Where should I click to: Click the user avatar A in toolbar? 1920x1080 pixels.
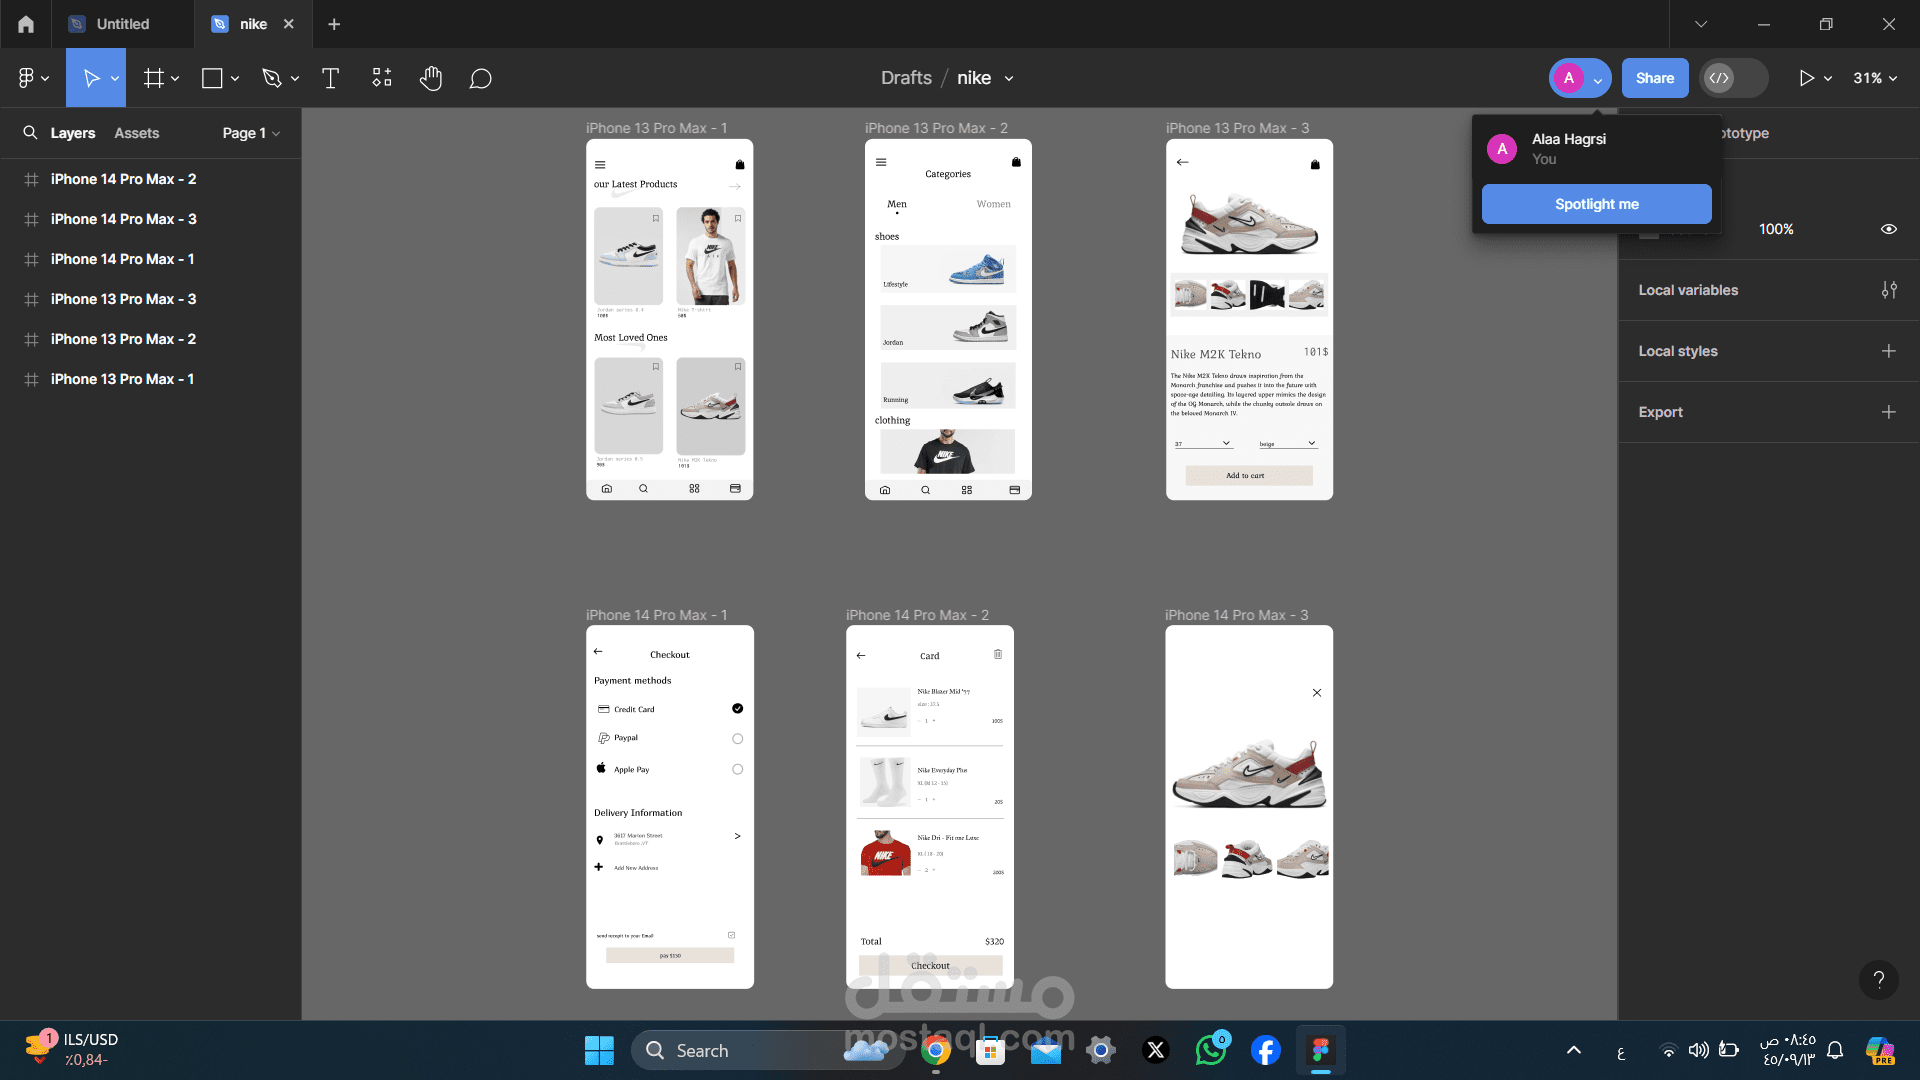(x=1568, y=78)
